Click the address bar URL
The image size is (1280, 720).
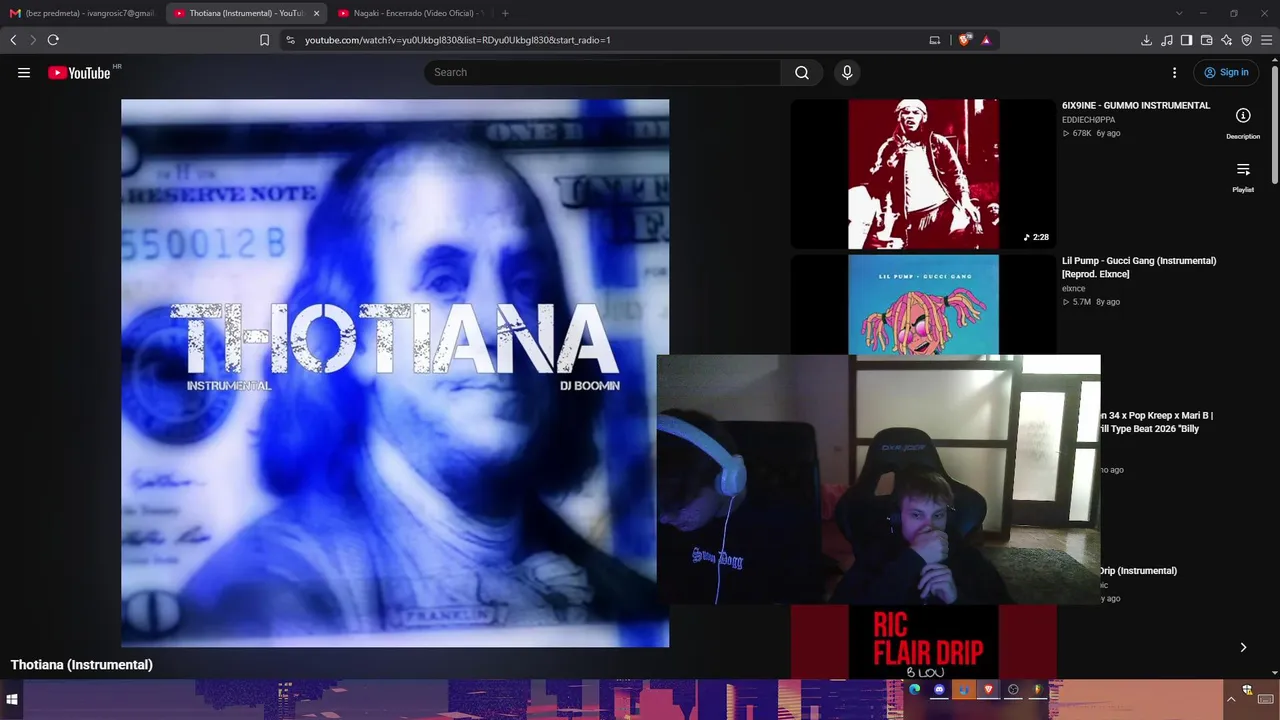pos(457,40)
